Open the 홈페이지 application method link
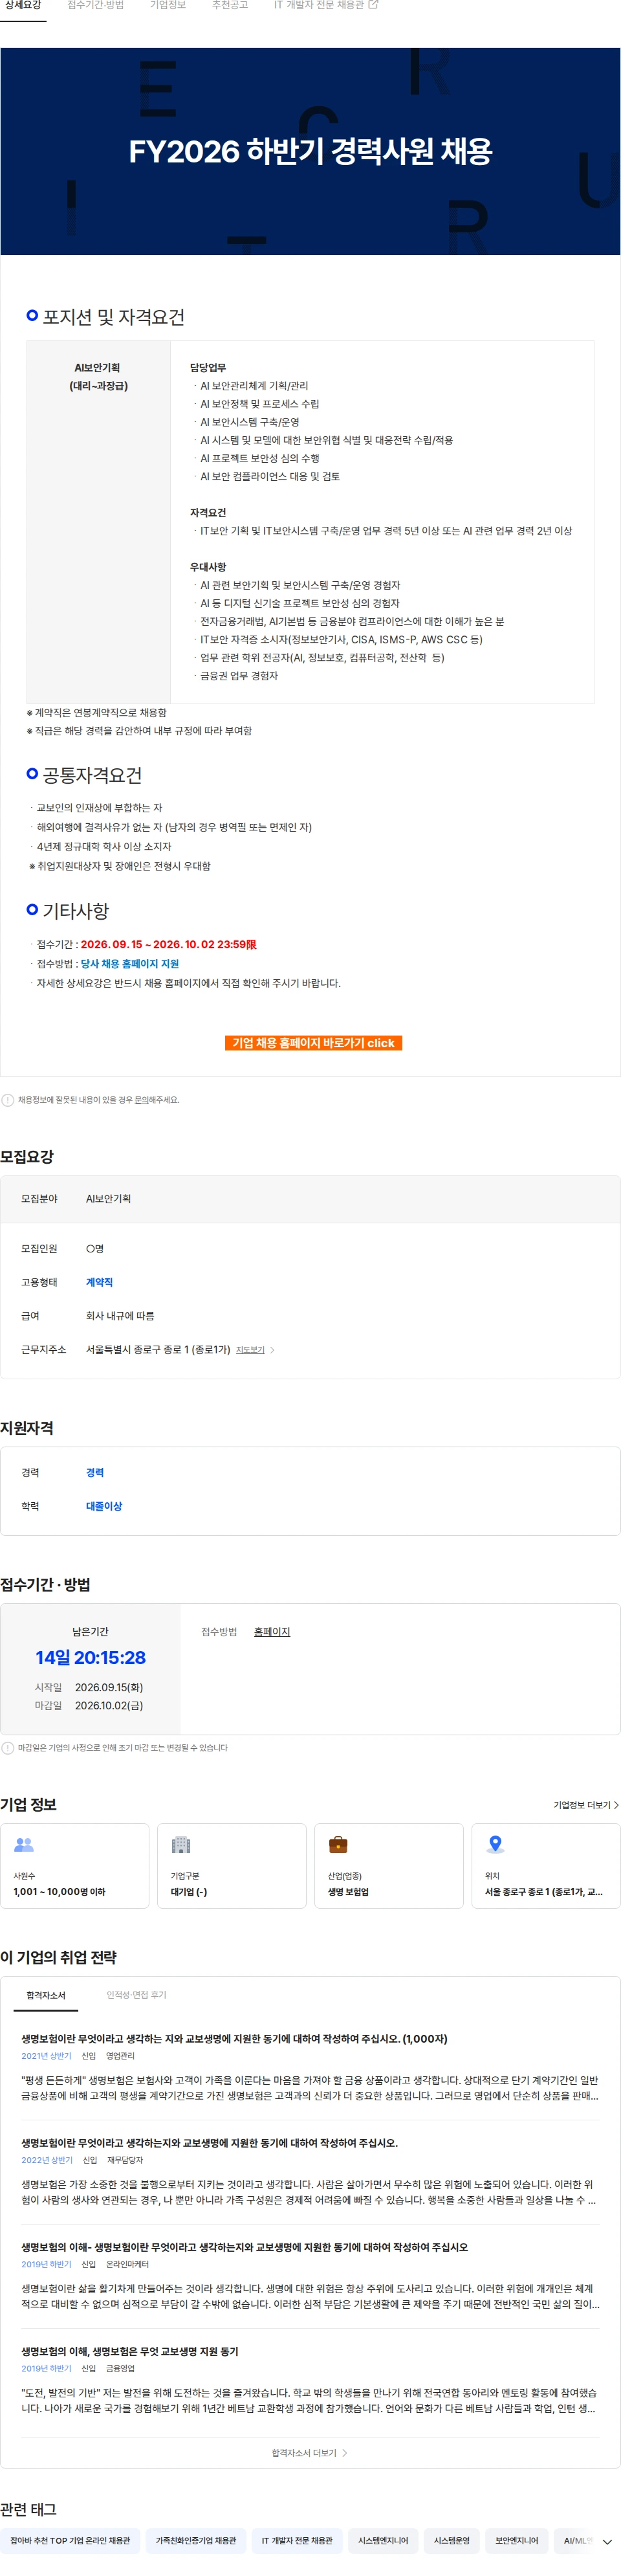Screen dimensions: 621x2576 tap(272, 1632)
